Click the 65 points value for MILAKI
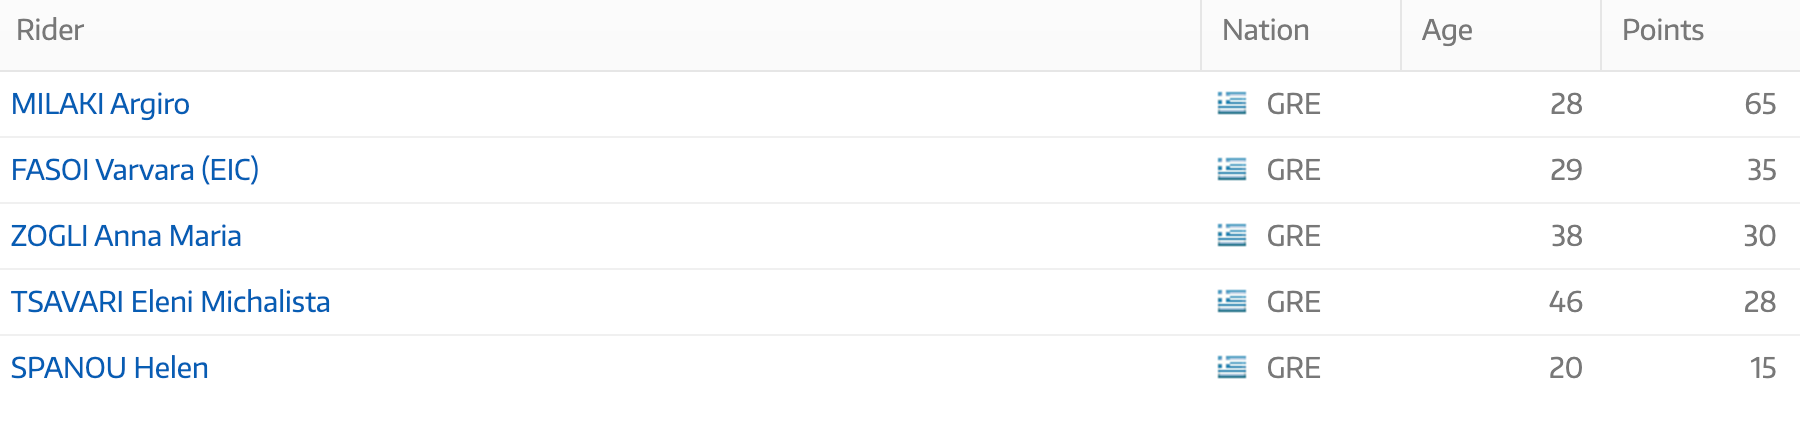The height and width of the screenshot is (422, 1800). (x=1760, y=104)
